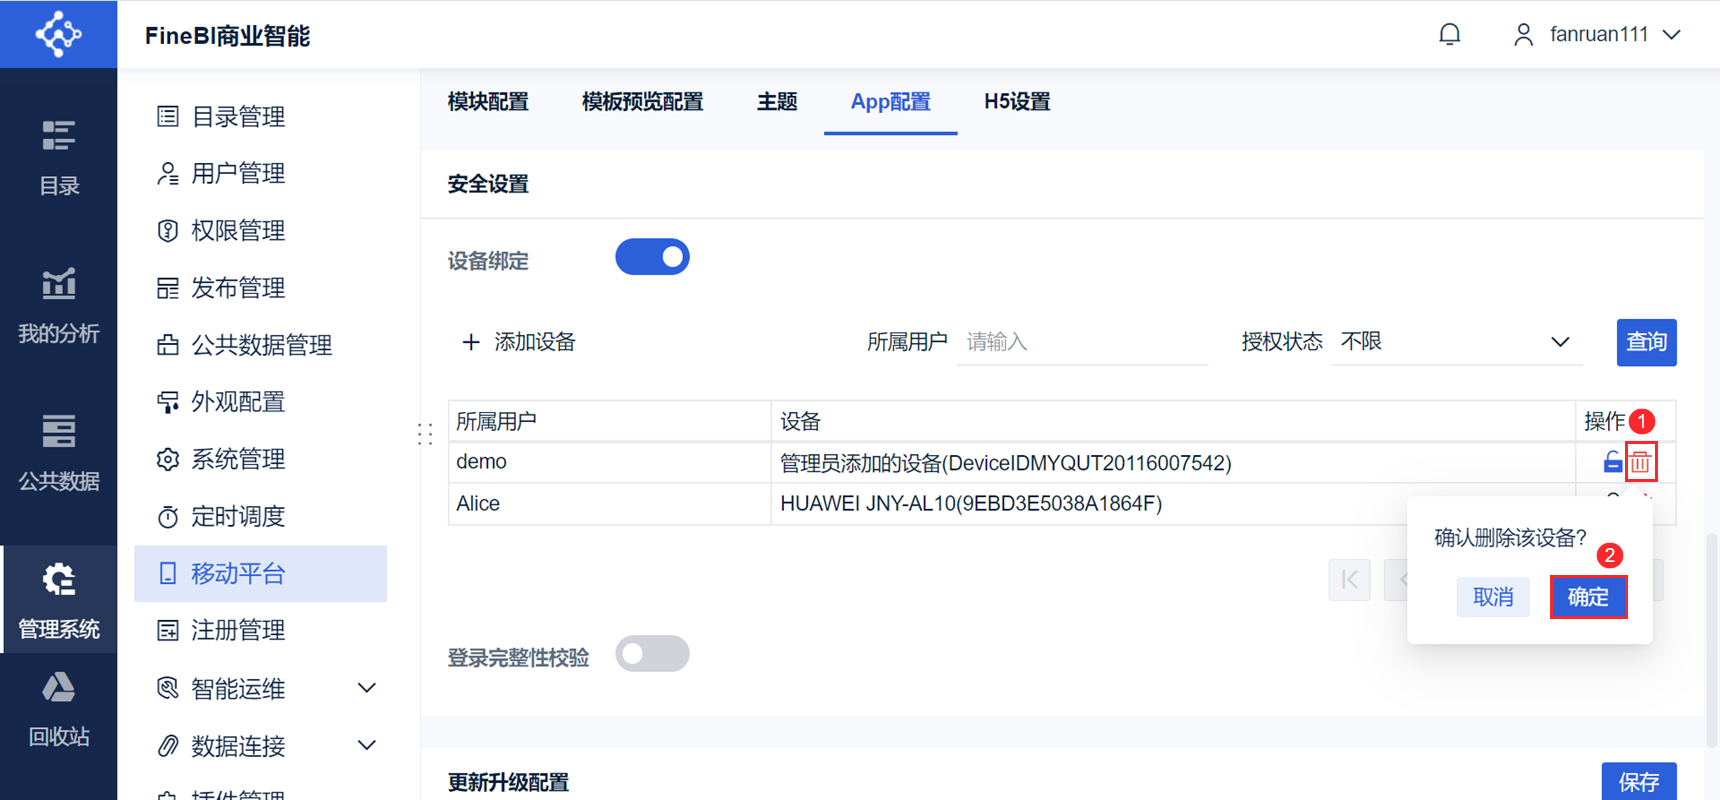Open 我的分析 in the left rail
The width and height of the screenshot is (1720, 800).
58,306
